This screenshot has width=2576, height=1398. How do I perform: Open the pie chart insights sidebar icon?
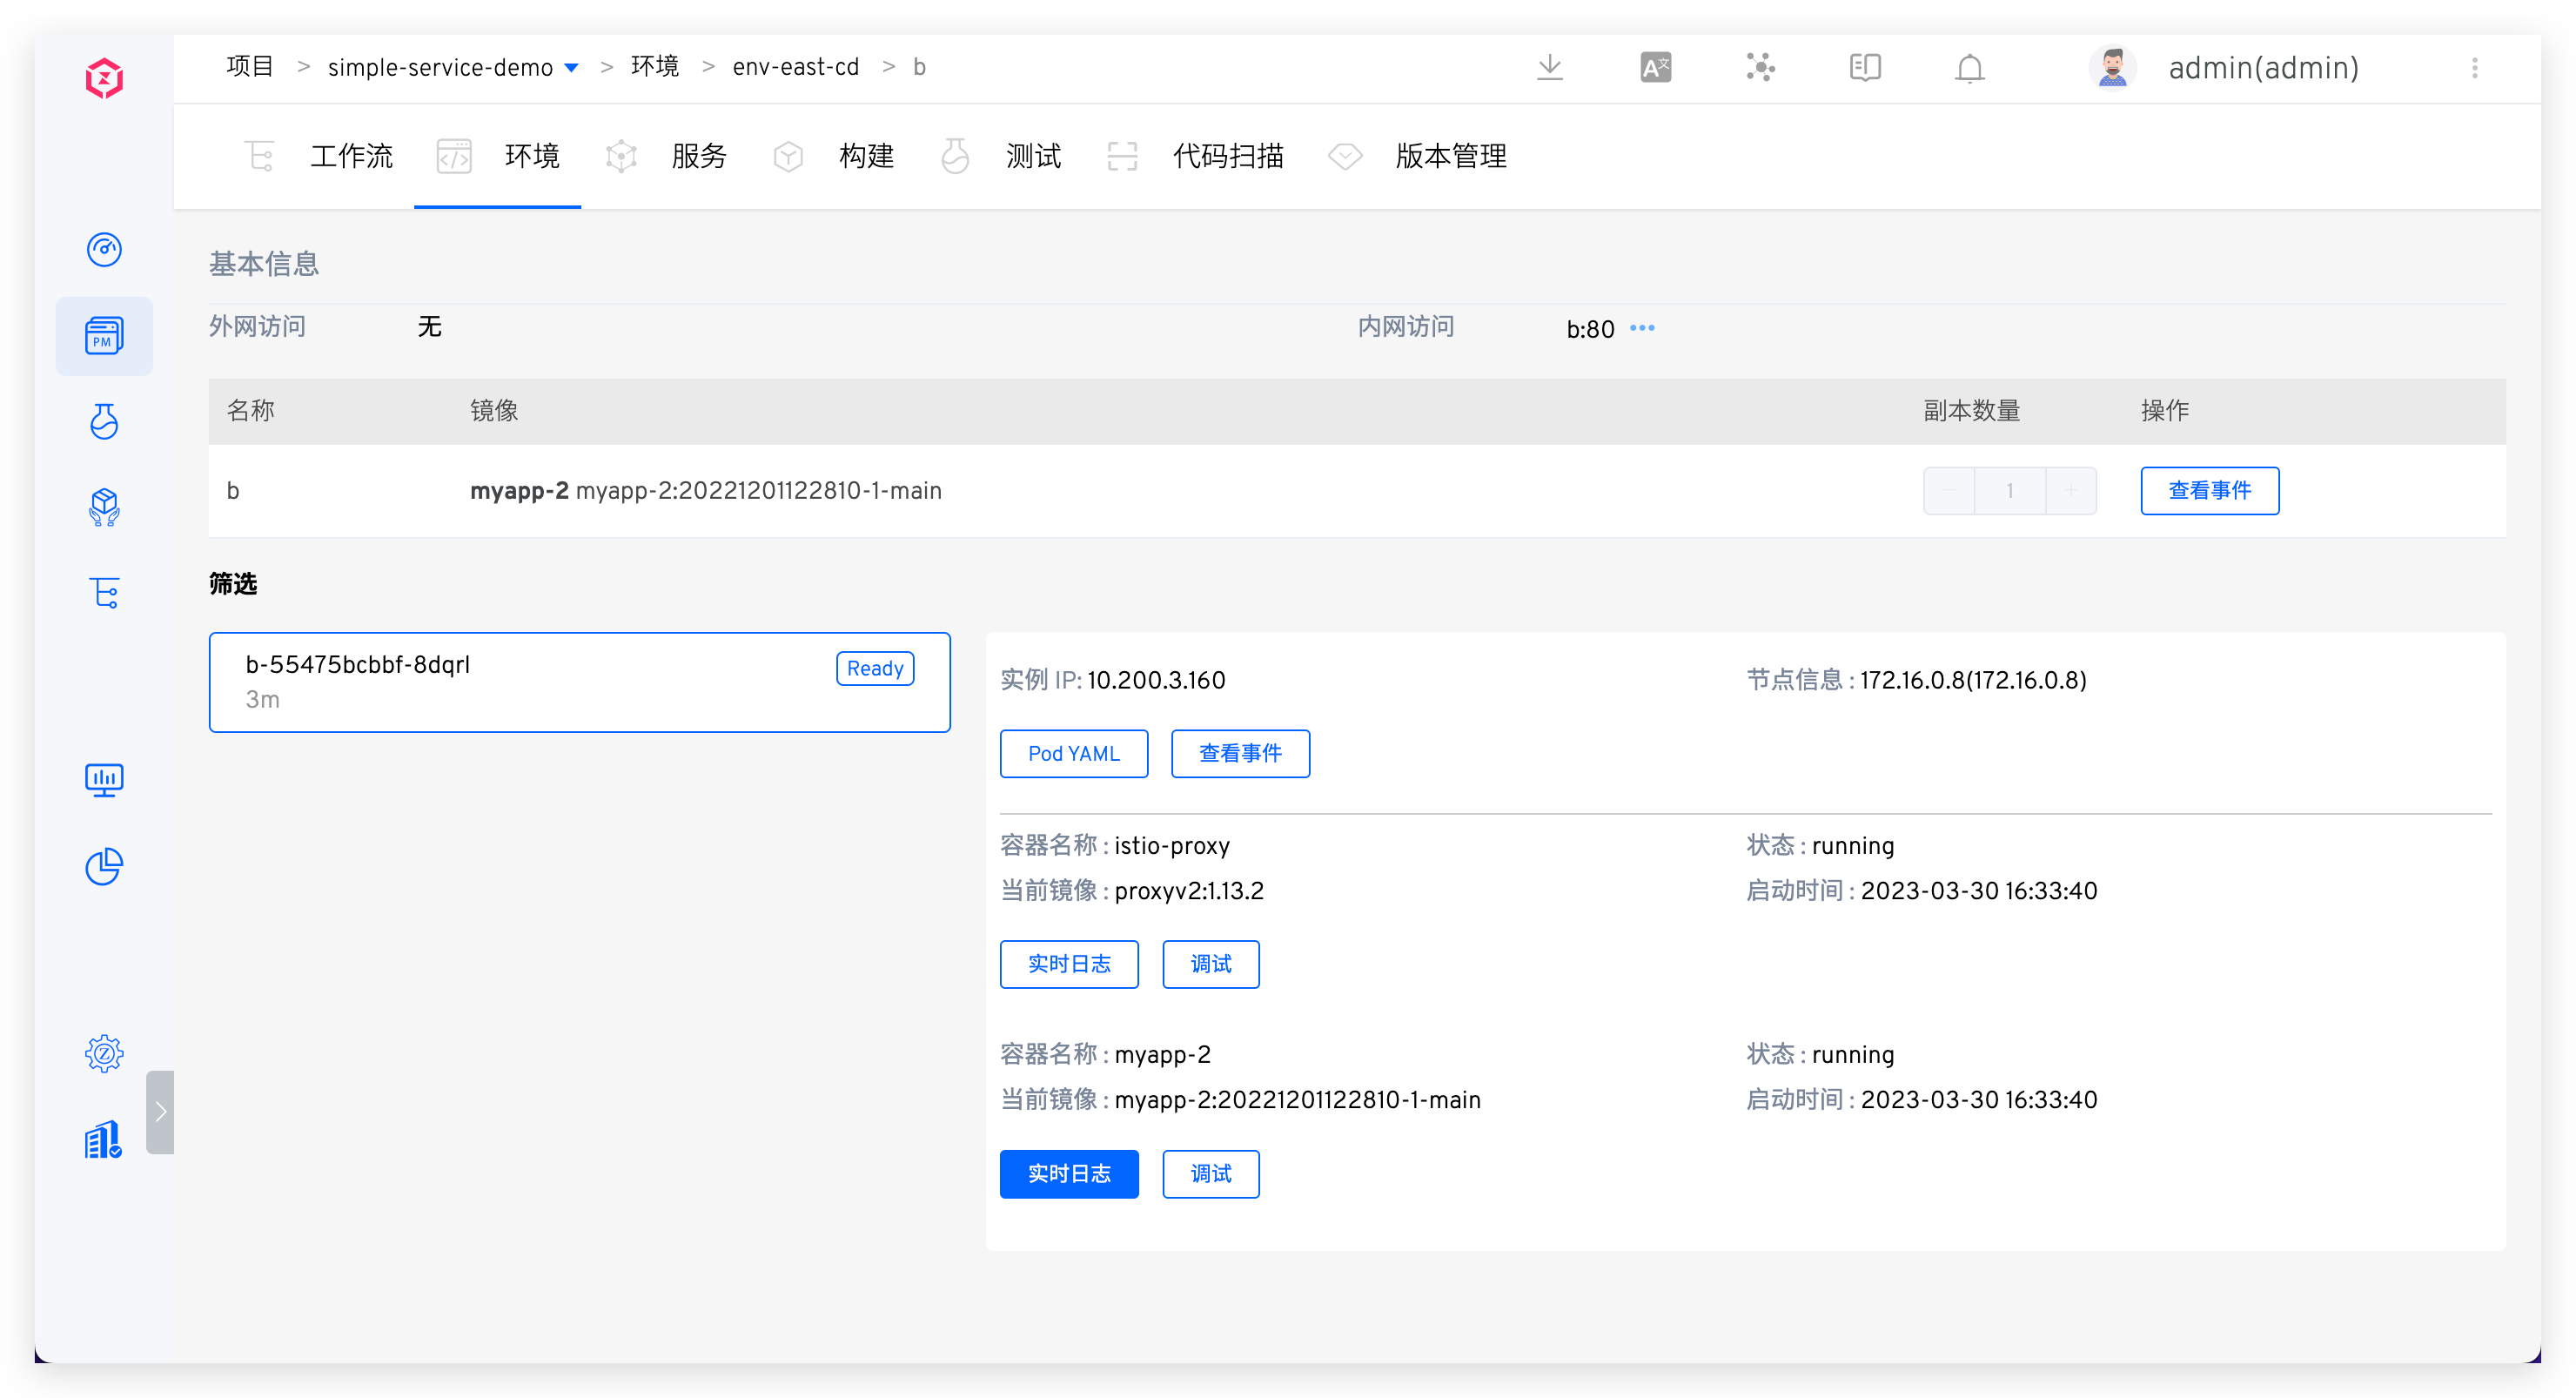click(x=104, y=866)
